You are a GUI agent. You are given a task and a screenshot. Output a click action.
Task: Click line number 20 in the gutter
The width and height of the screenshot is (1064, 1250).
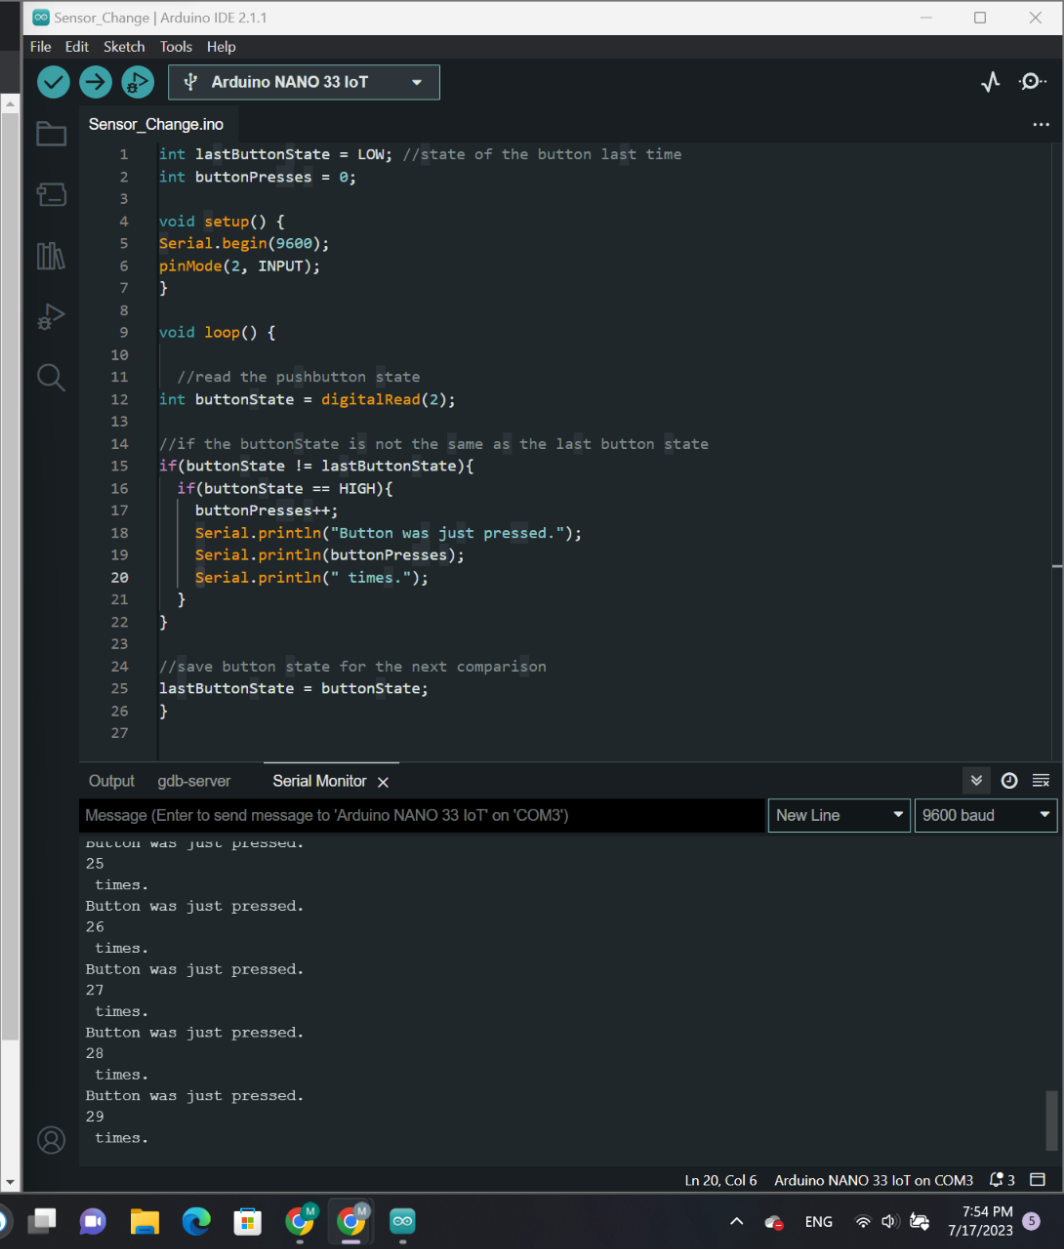119,577
